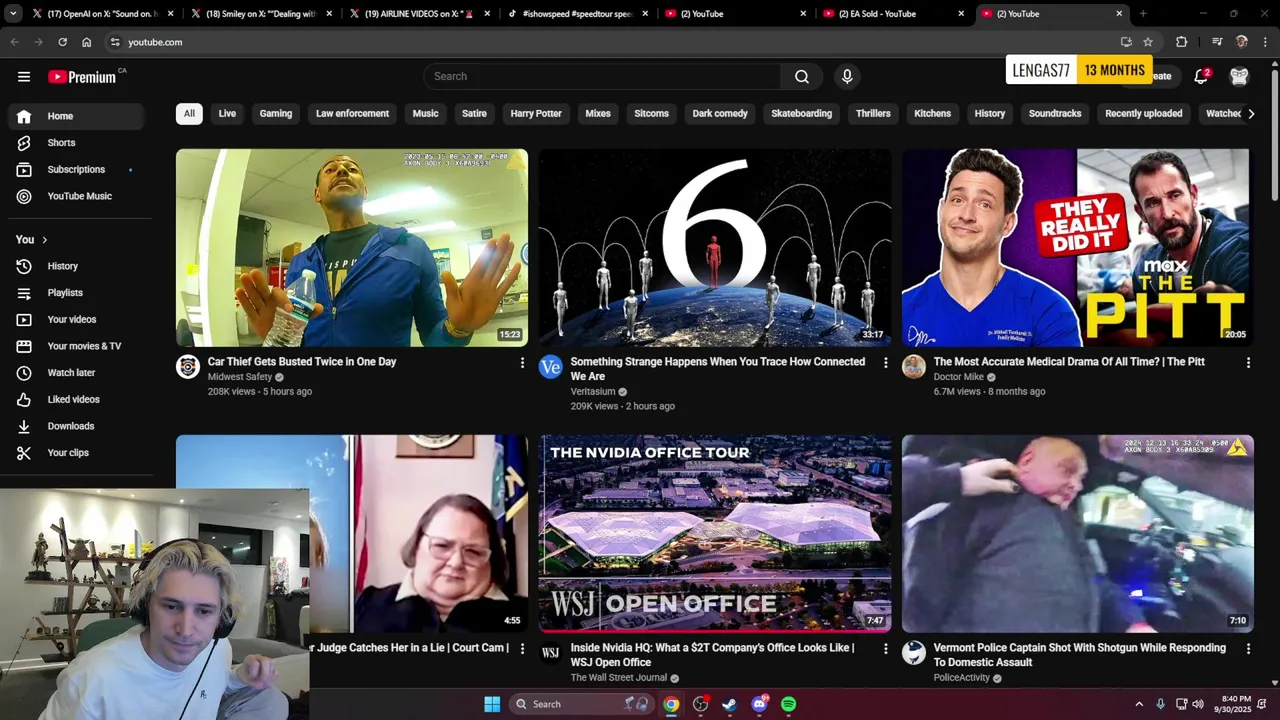Open Watch later list
The height and width of the screenshot is (720, 1280).
pyautogui.click(x=77, y=373)
